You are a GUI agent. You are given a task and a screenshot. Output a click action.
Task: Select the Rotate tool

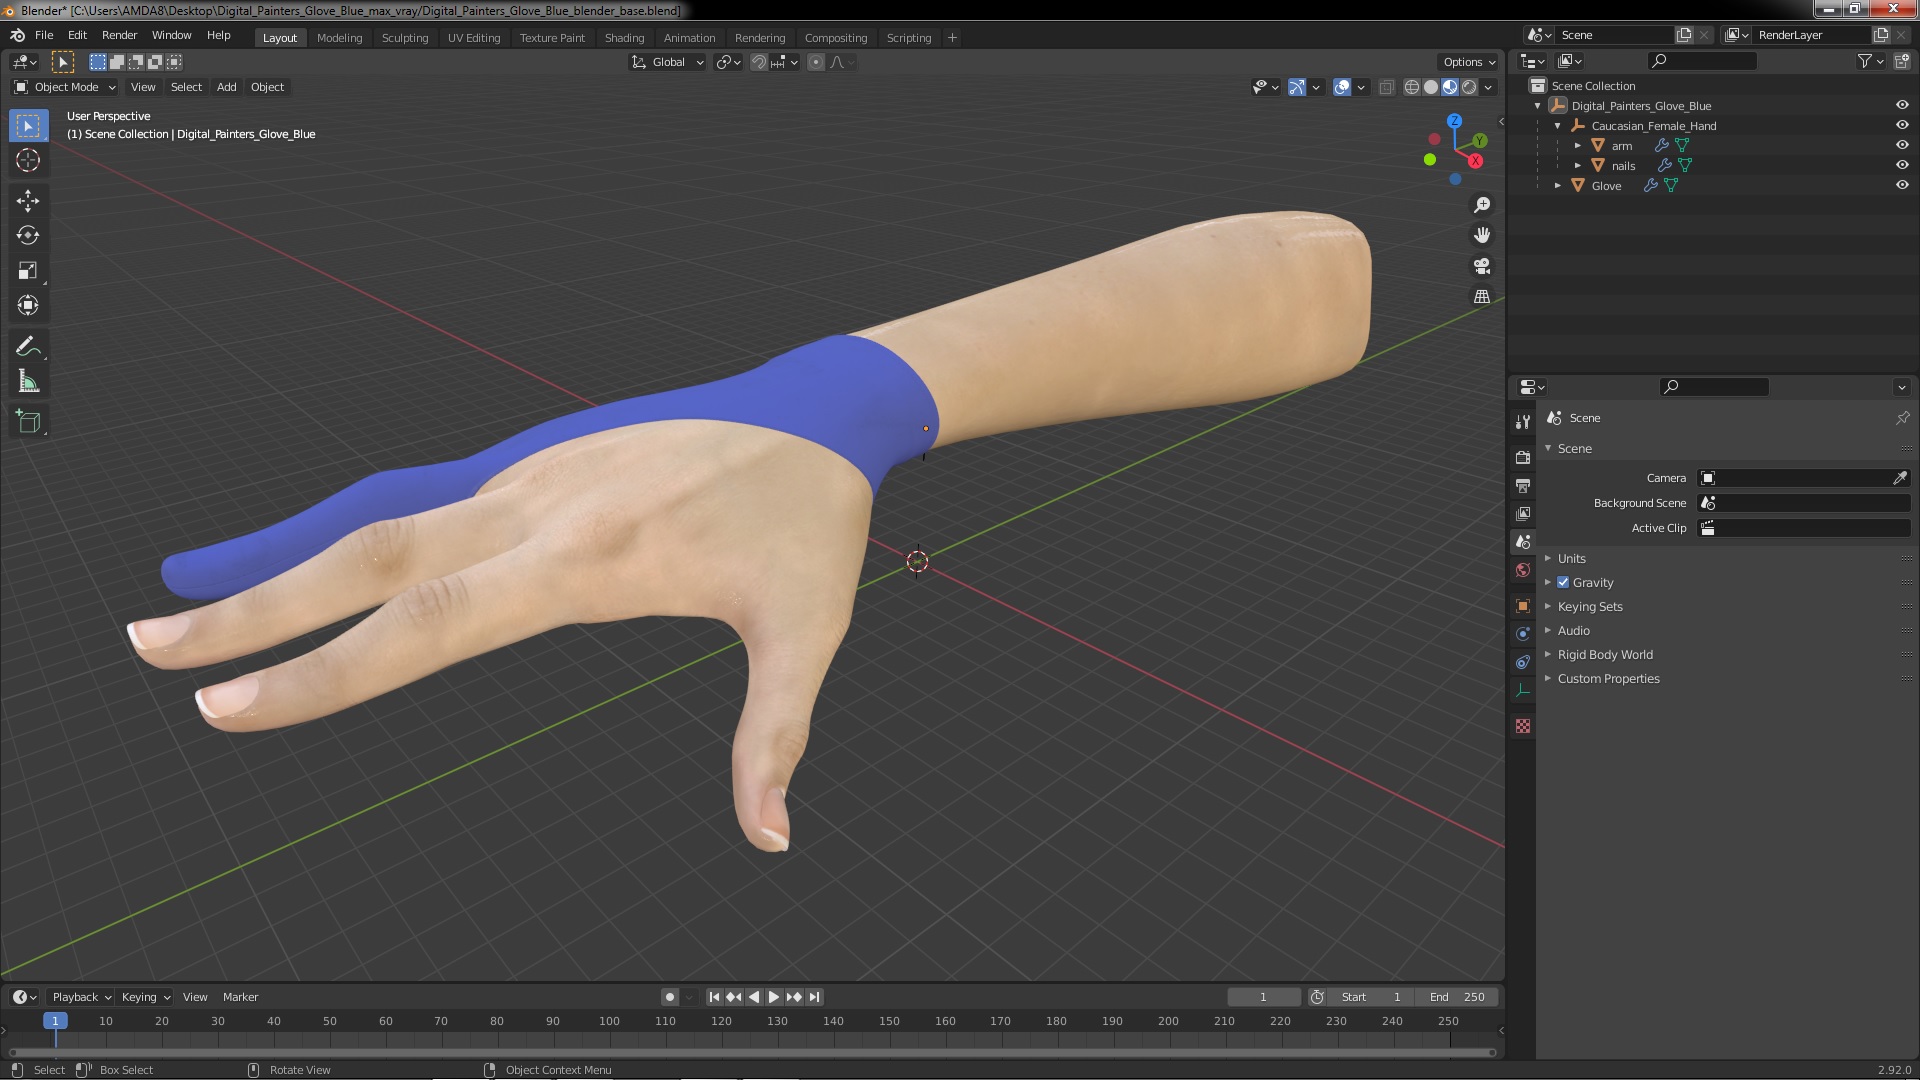coord(28,236)
